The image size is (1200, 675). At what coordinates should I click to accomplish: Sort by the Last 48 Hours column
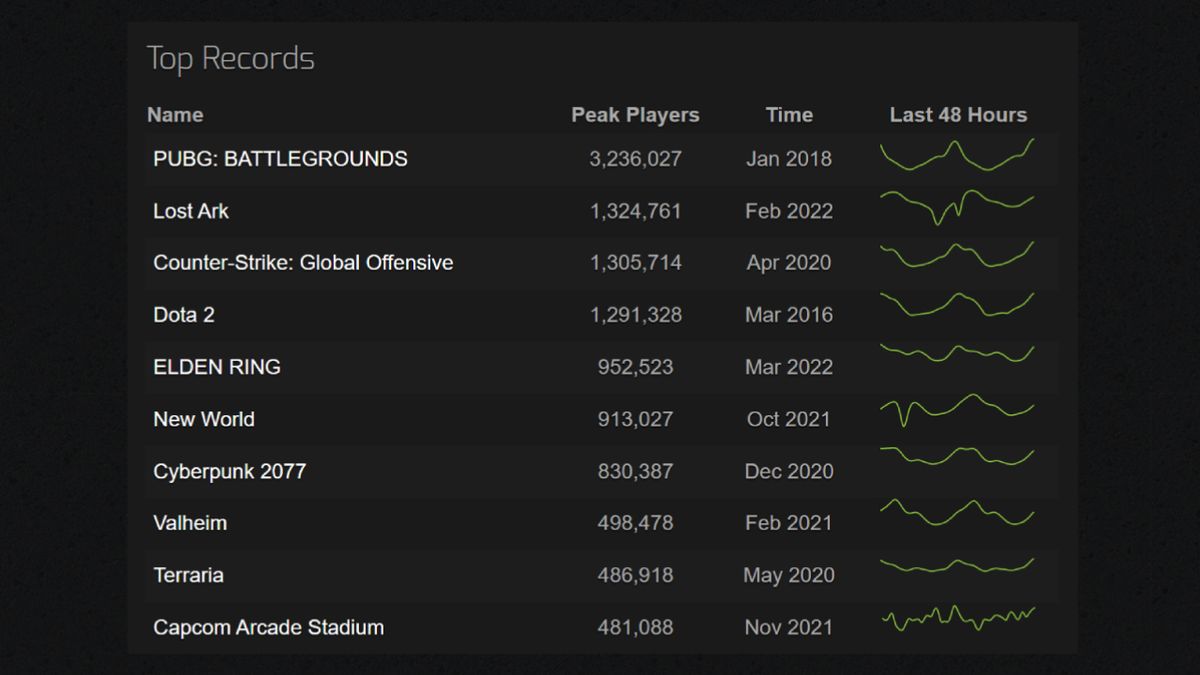(958, 114)
